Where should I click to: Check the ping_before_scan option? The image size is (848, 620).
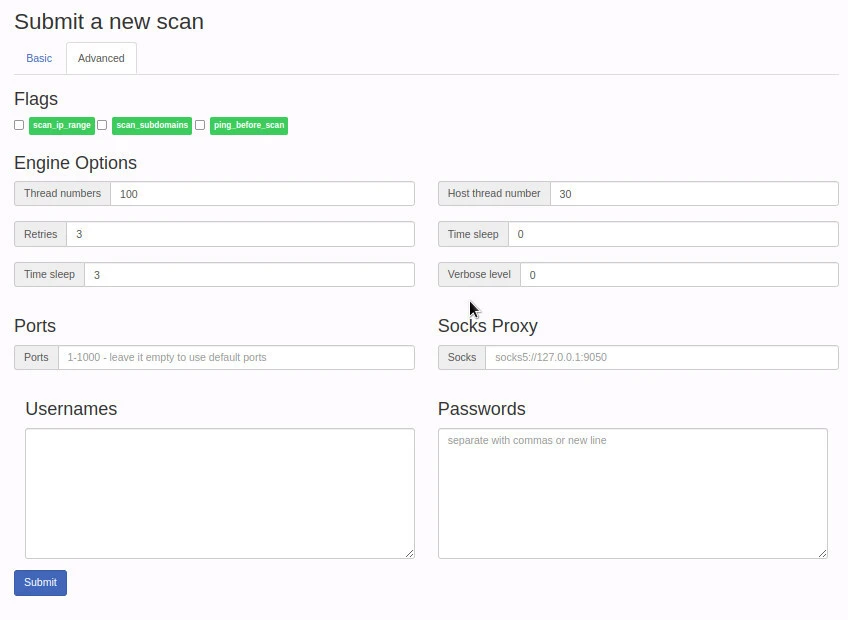point(200,125)
